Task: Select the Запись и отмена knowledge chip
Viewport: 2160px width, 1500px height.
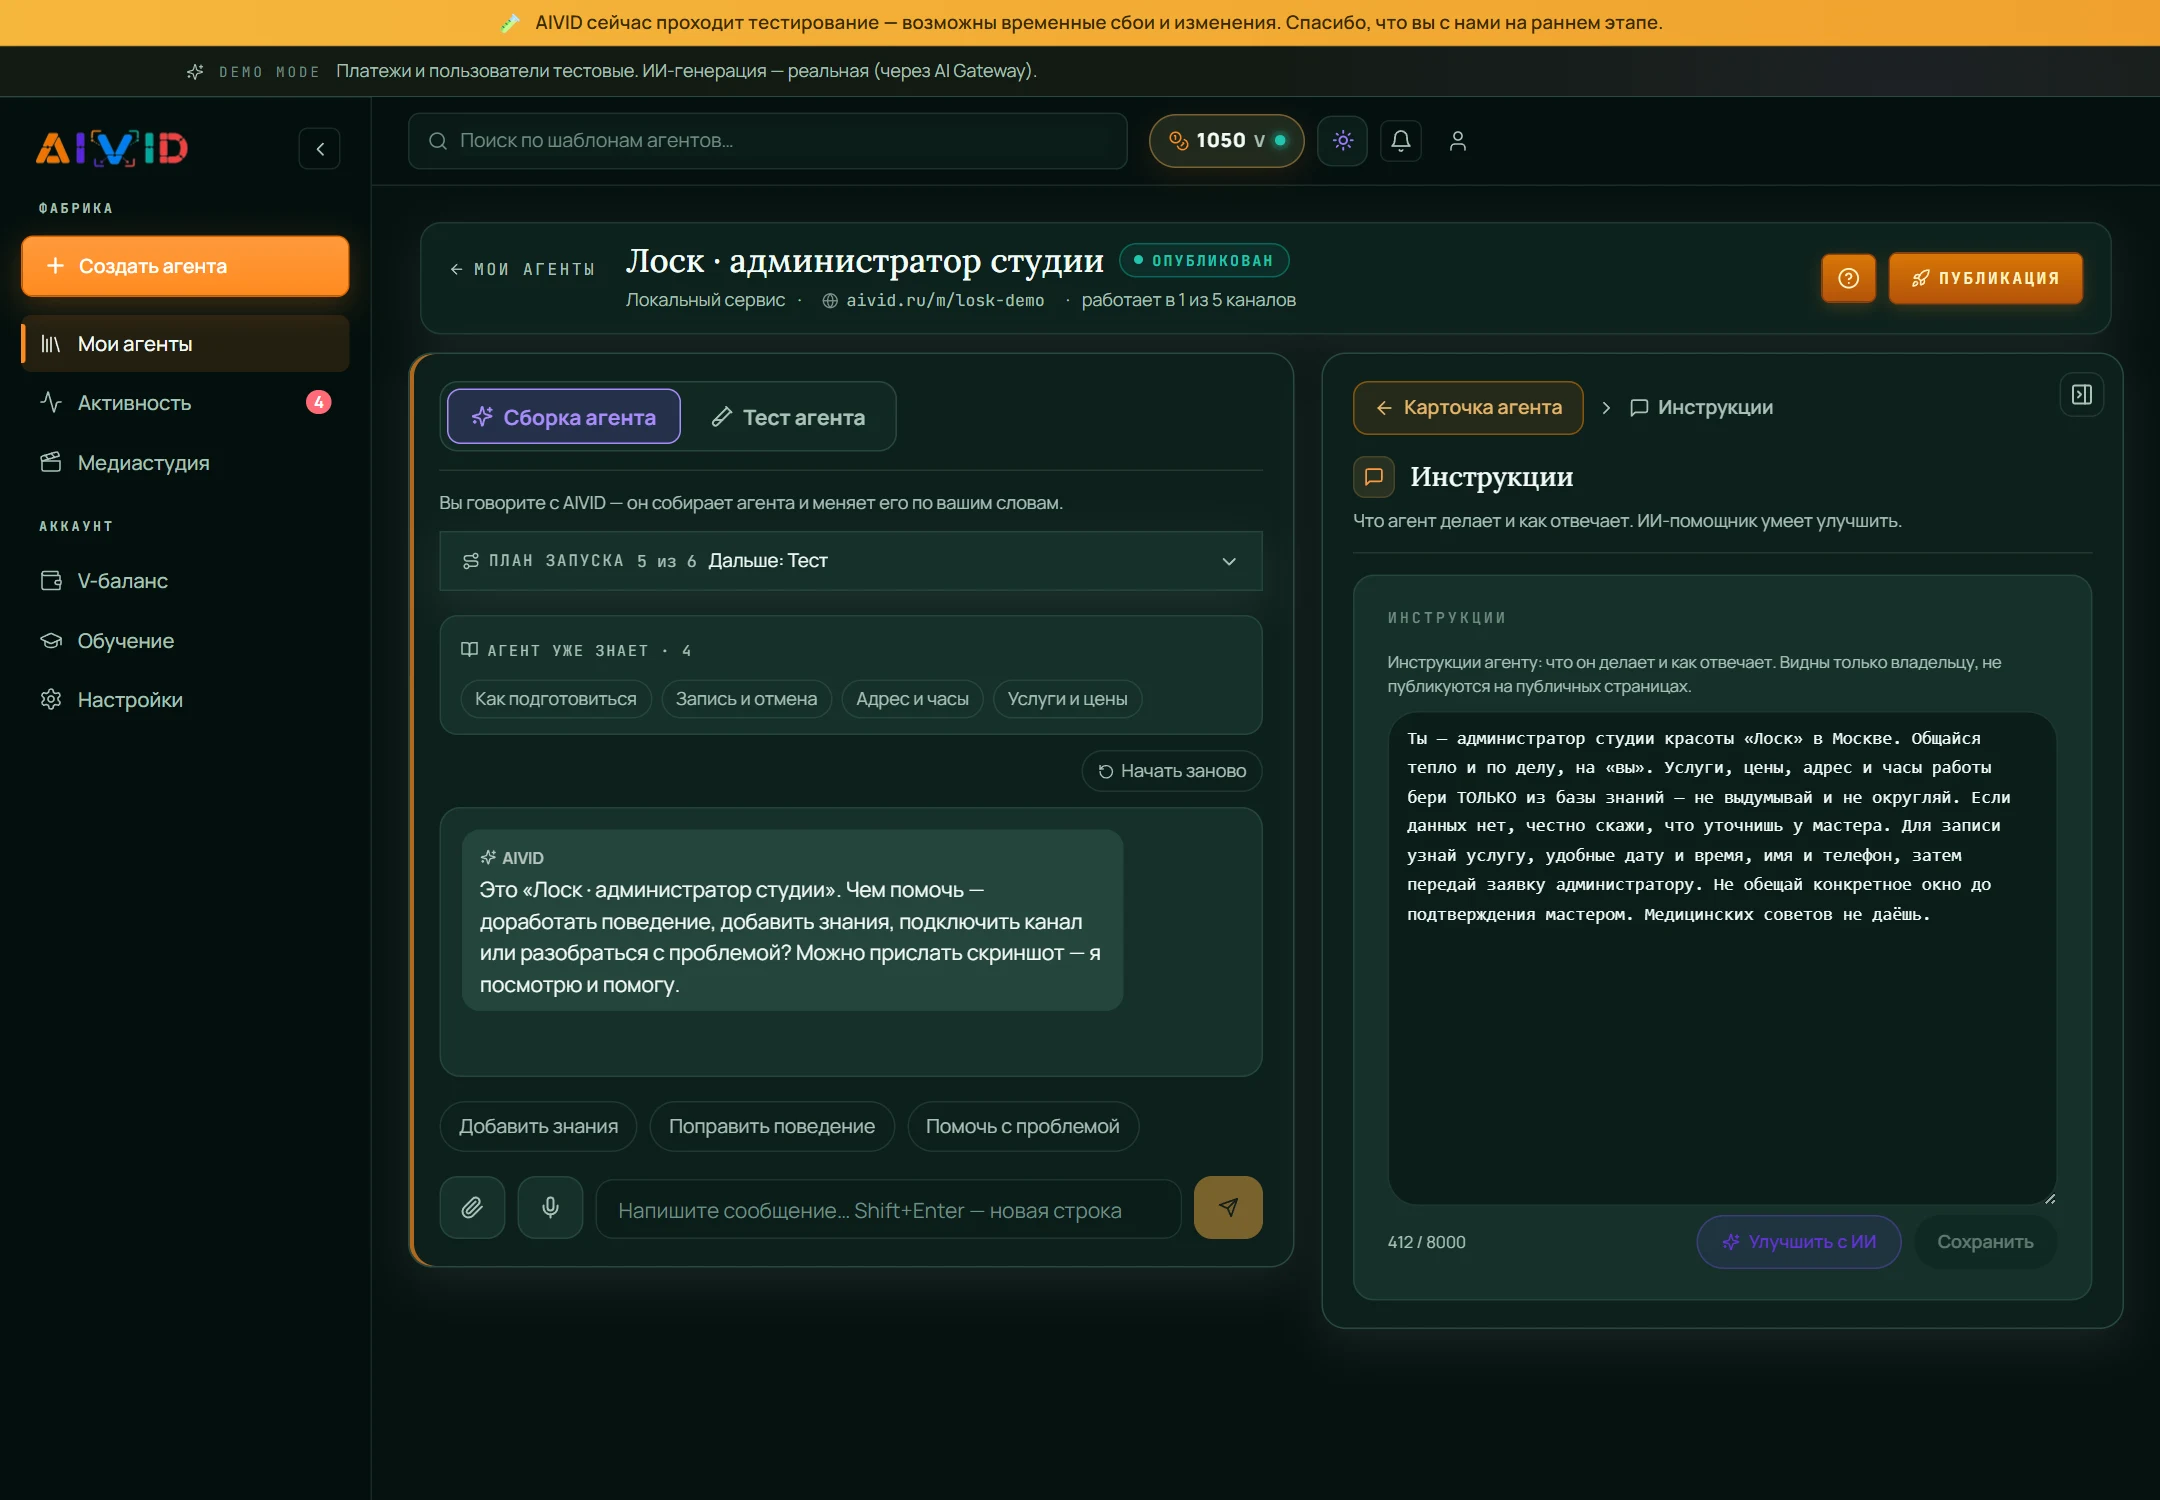Action: [x=746, y=699]
